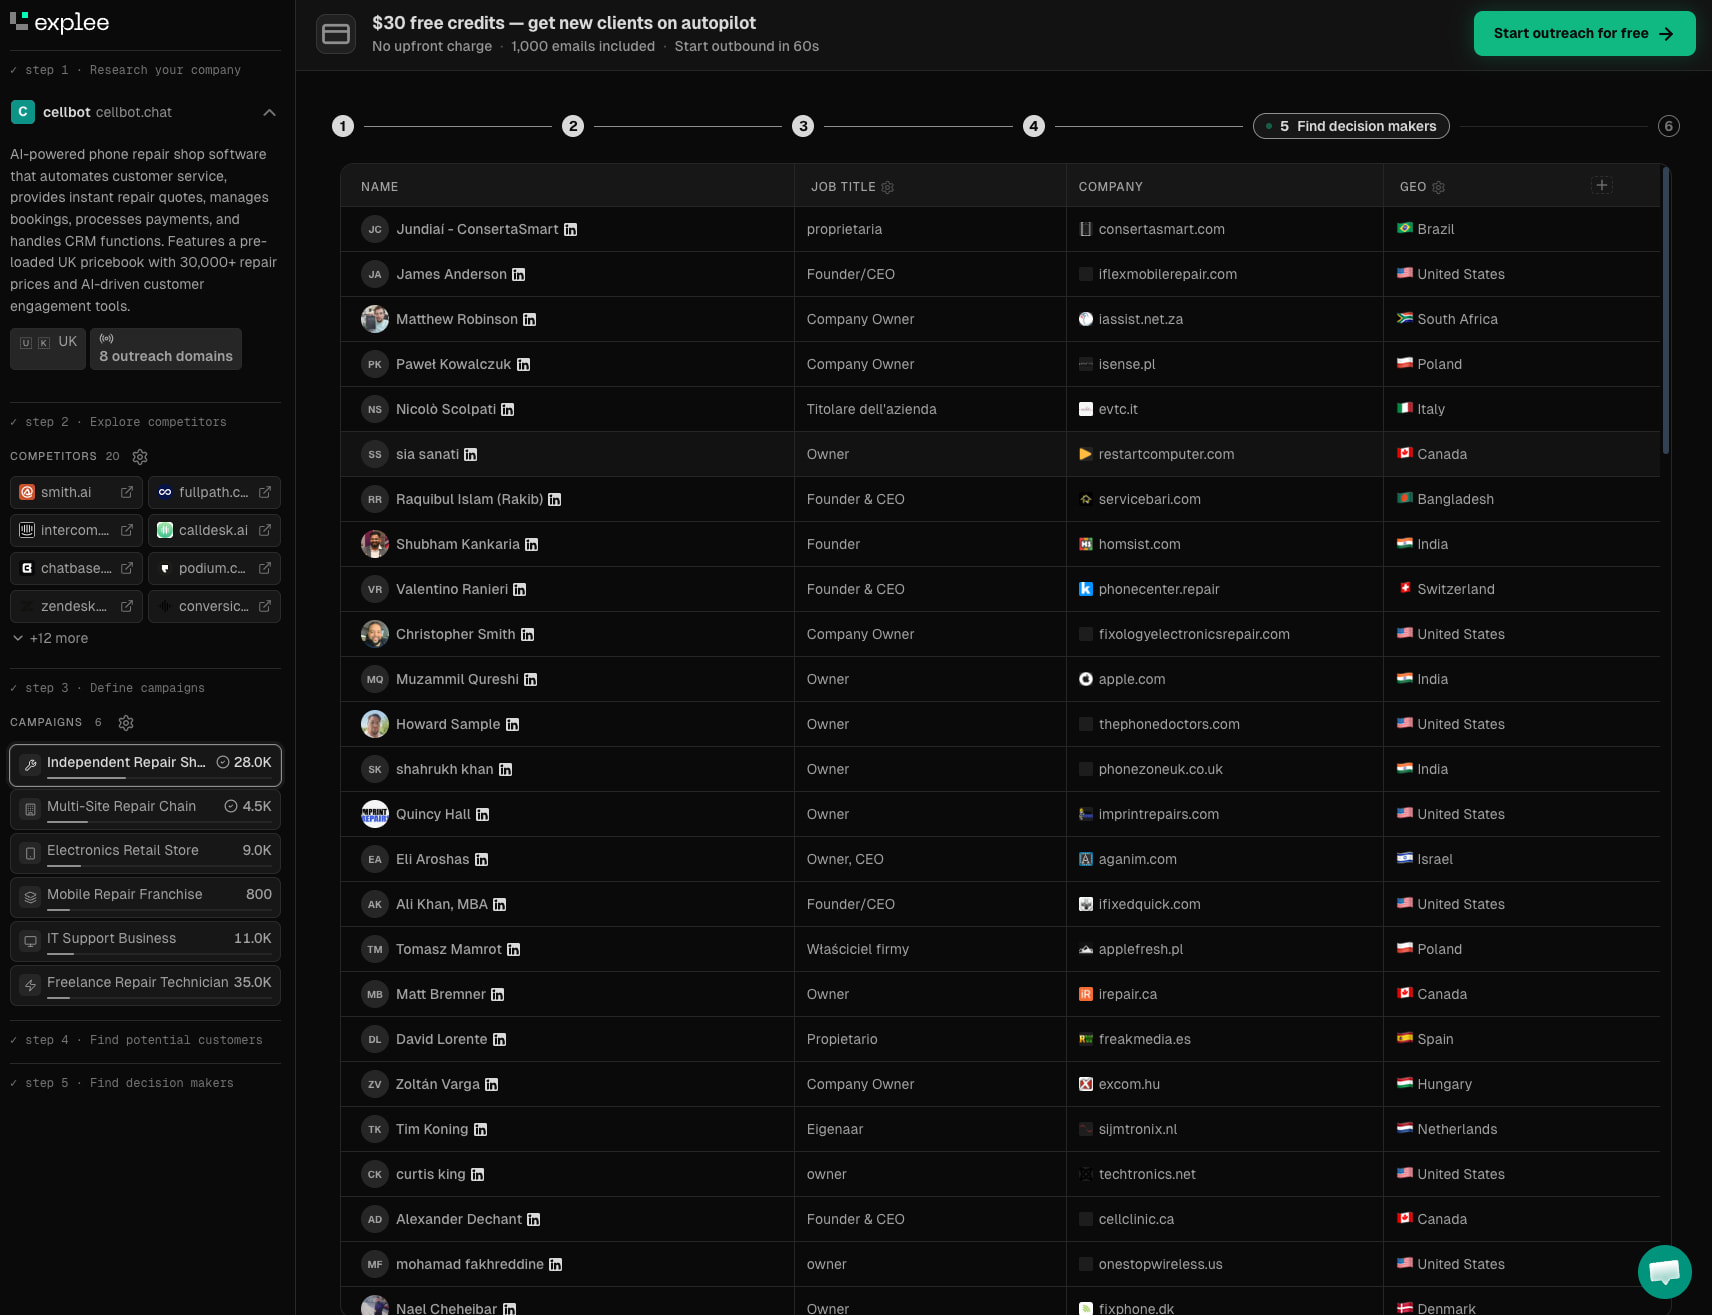Click the South Africa geo cell
Screen dimensions: 1712x1315
(1521, 319)
